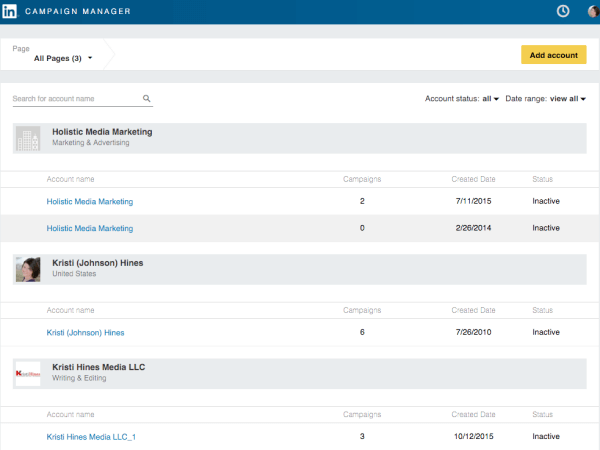Open the Kristi Hines Media LLC_1 account
600x450 pixels.
point(91,437)
